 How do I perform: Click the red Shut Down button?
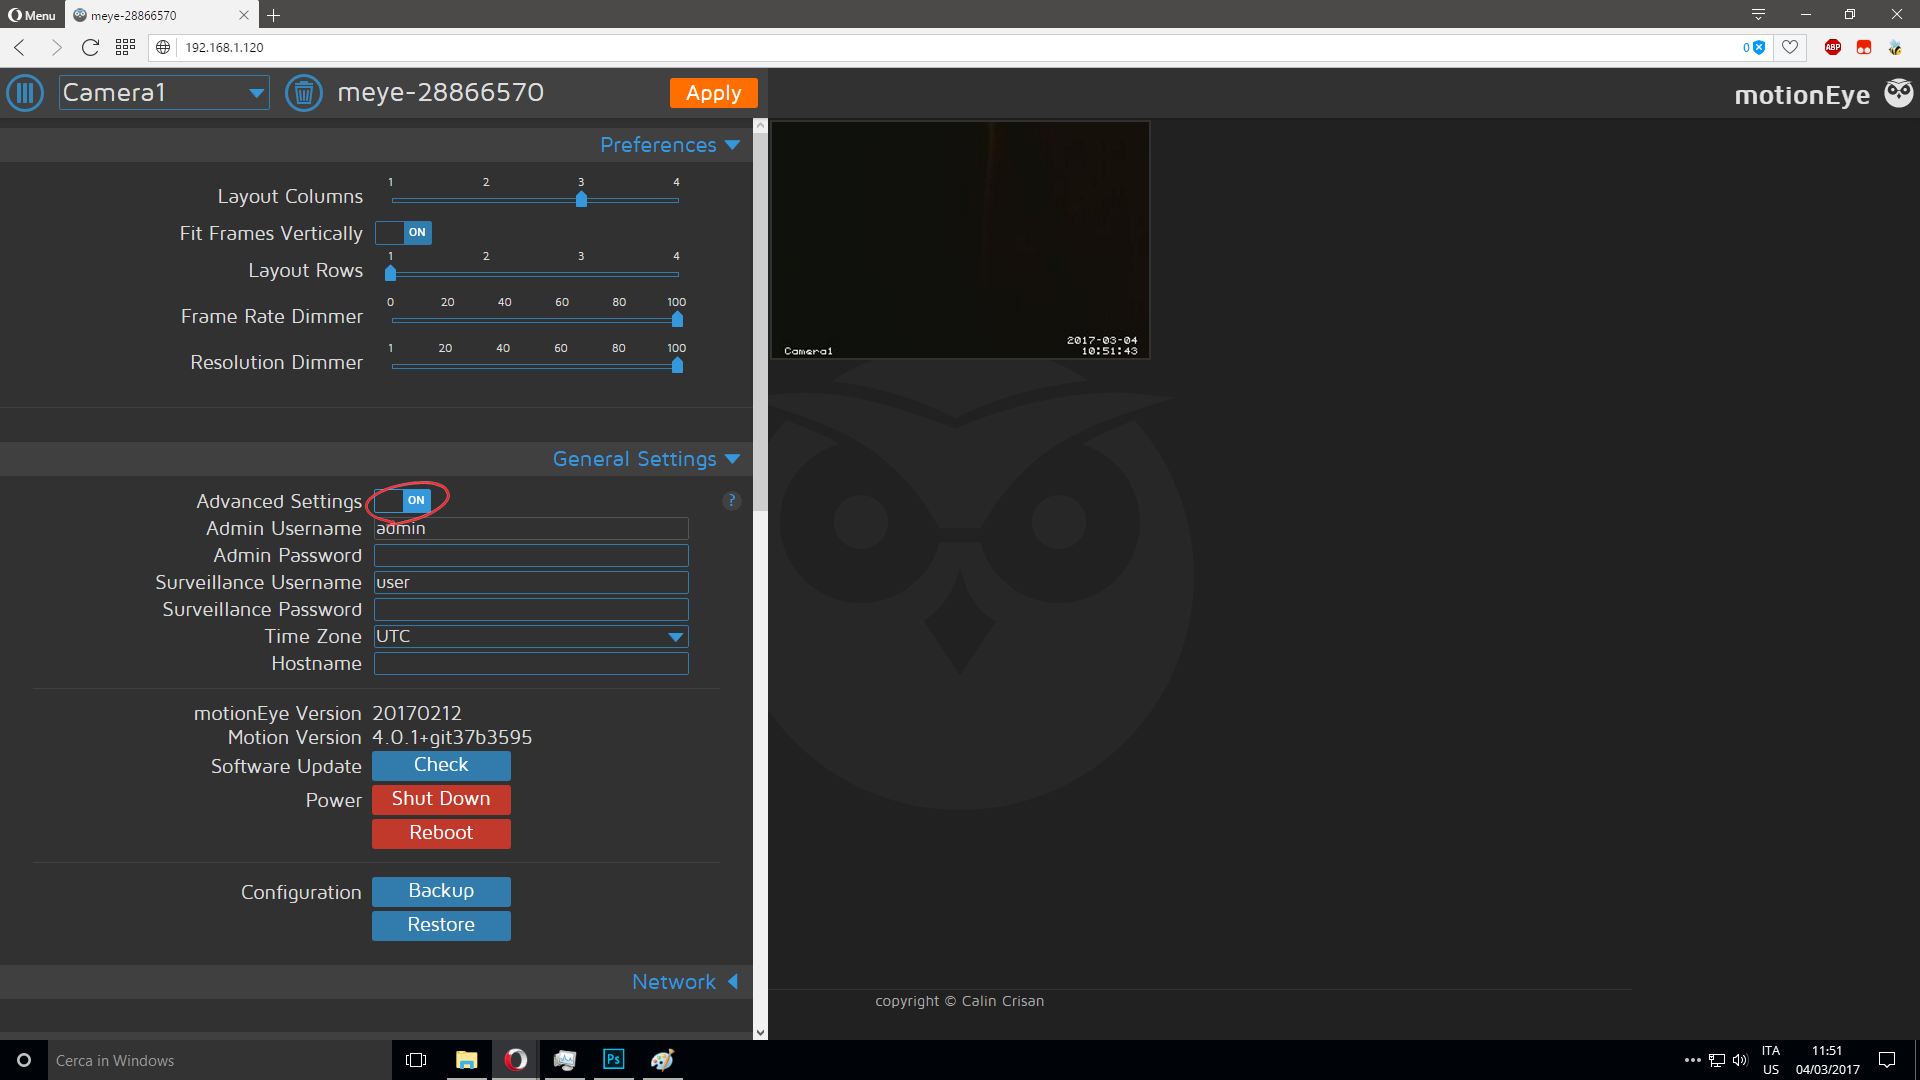pos(441,800)
